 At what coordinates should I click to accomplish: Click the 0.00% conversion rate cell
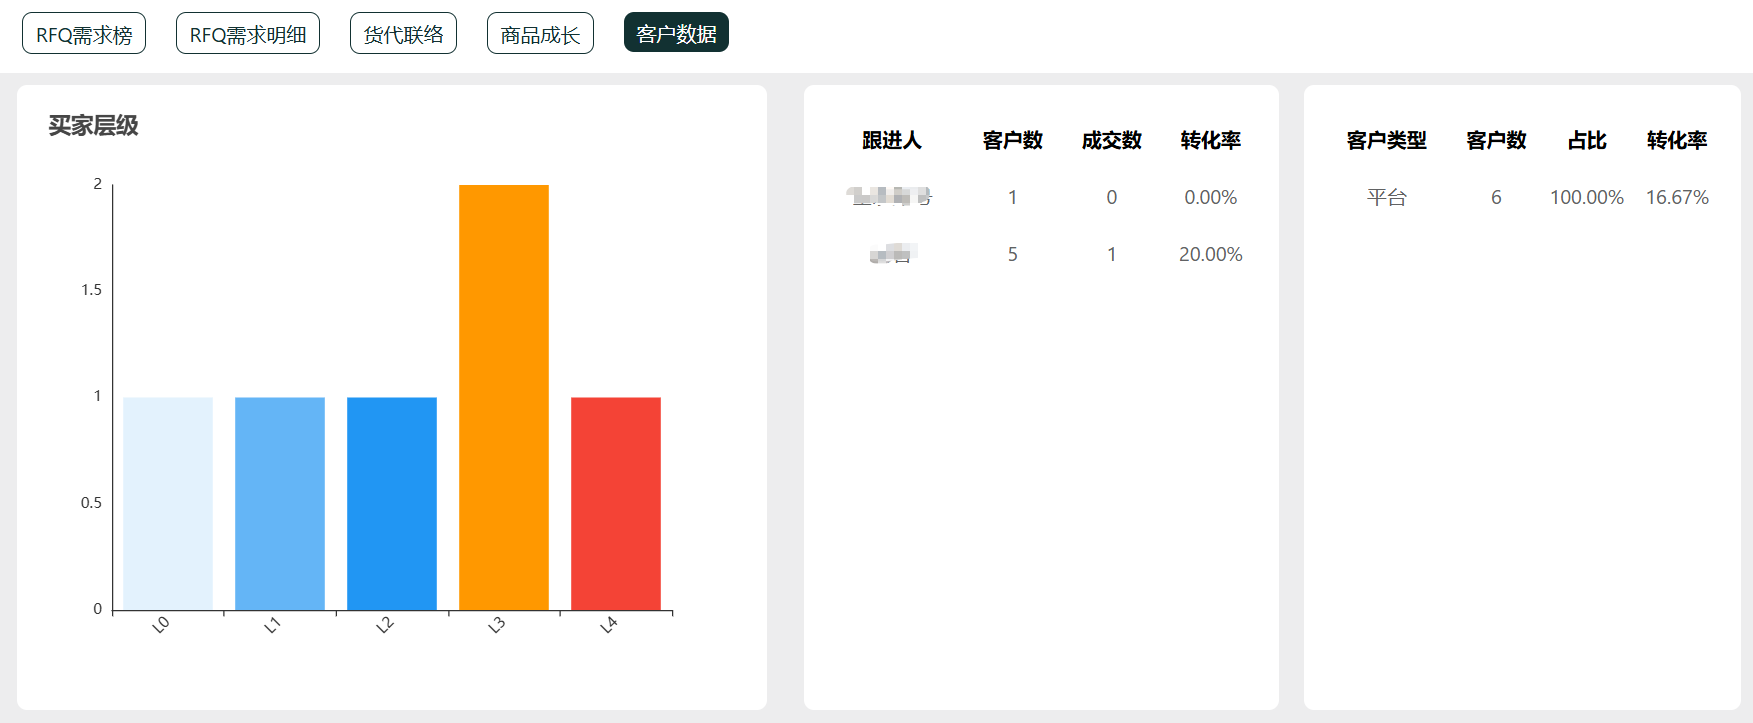[1210, 198]
